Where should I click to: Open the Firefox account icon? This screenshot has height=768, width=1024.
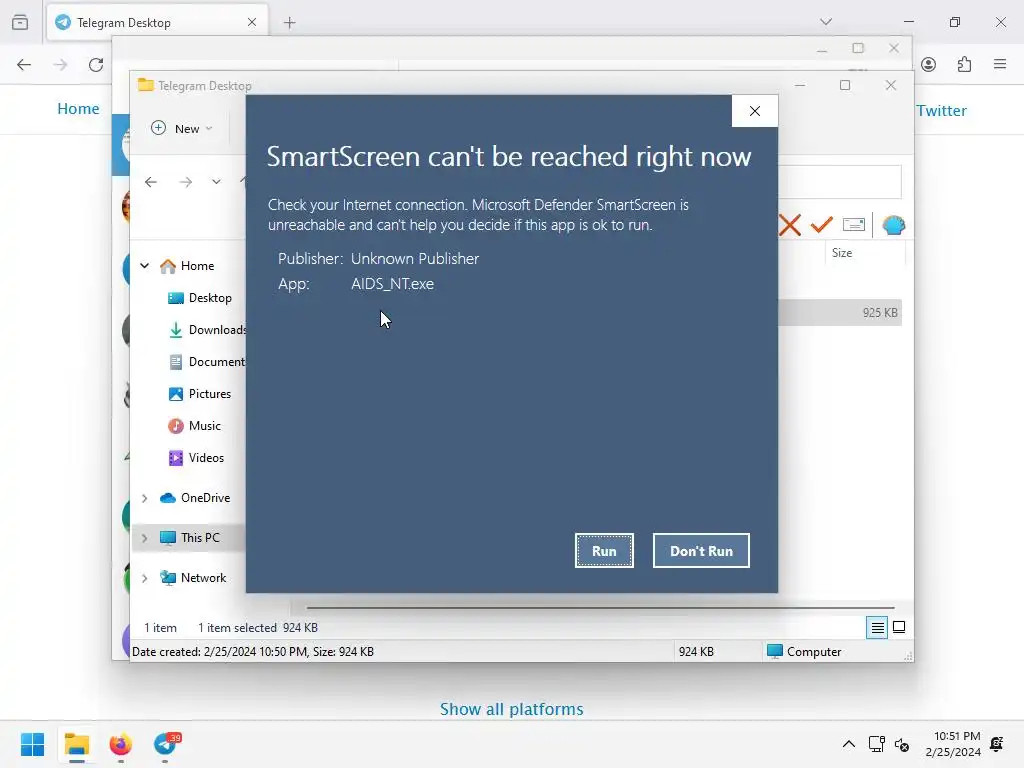(929, 64)
